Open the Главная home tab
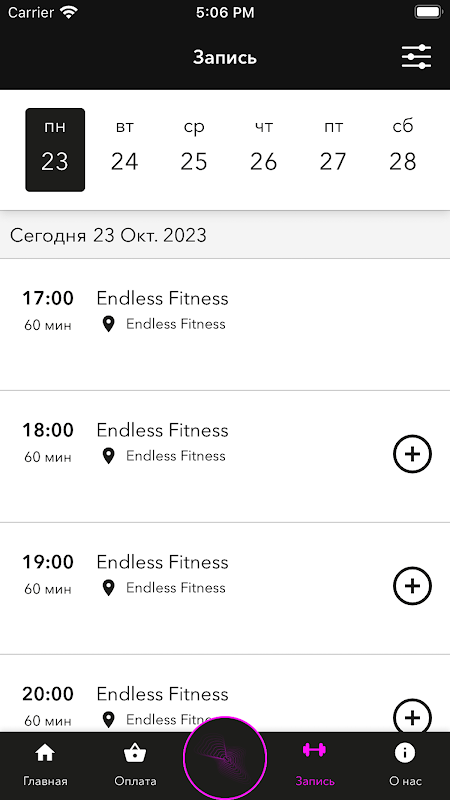The height and width of the screenshot is (800, 450). pyautogui.click(x=45, y=764)
